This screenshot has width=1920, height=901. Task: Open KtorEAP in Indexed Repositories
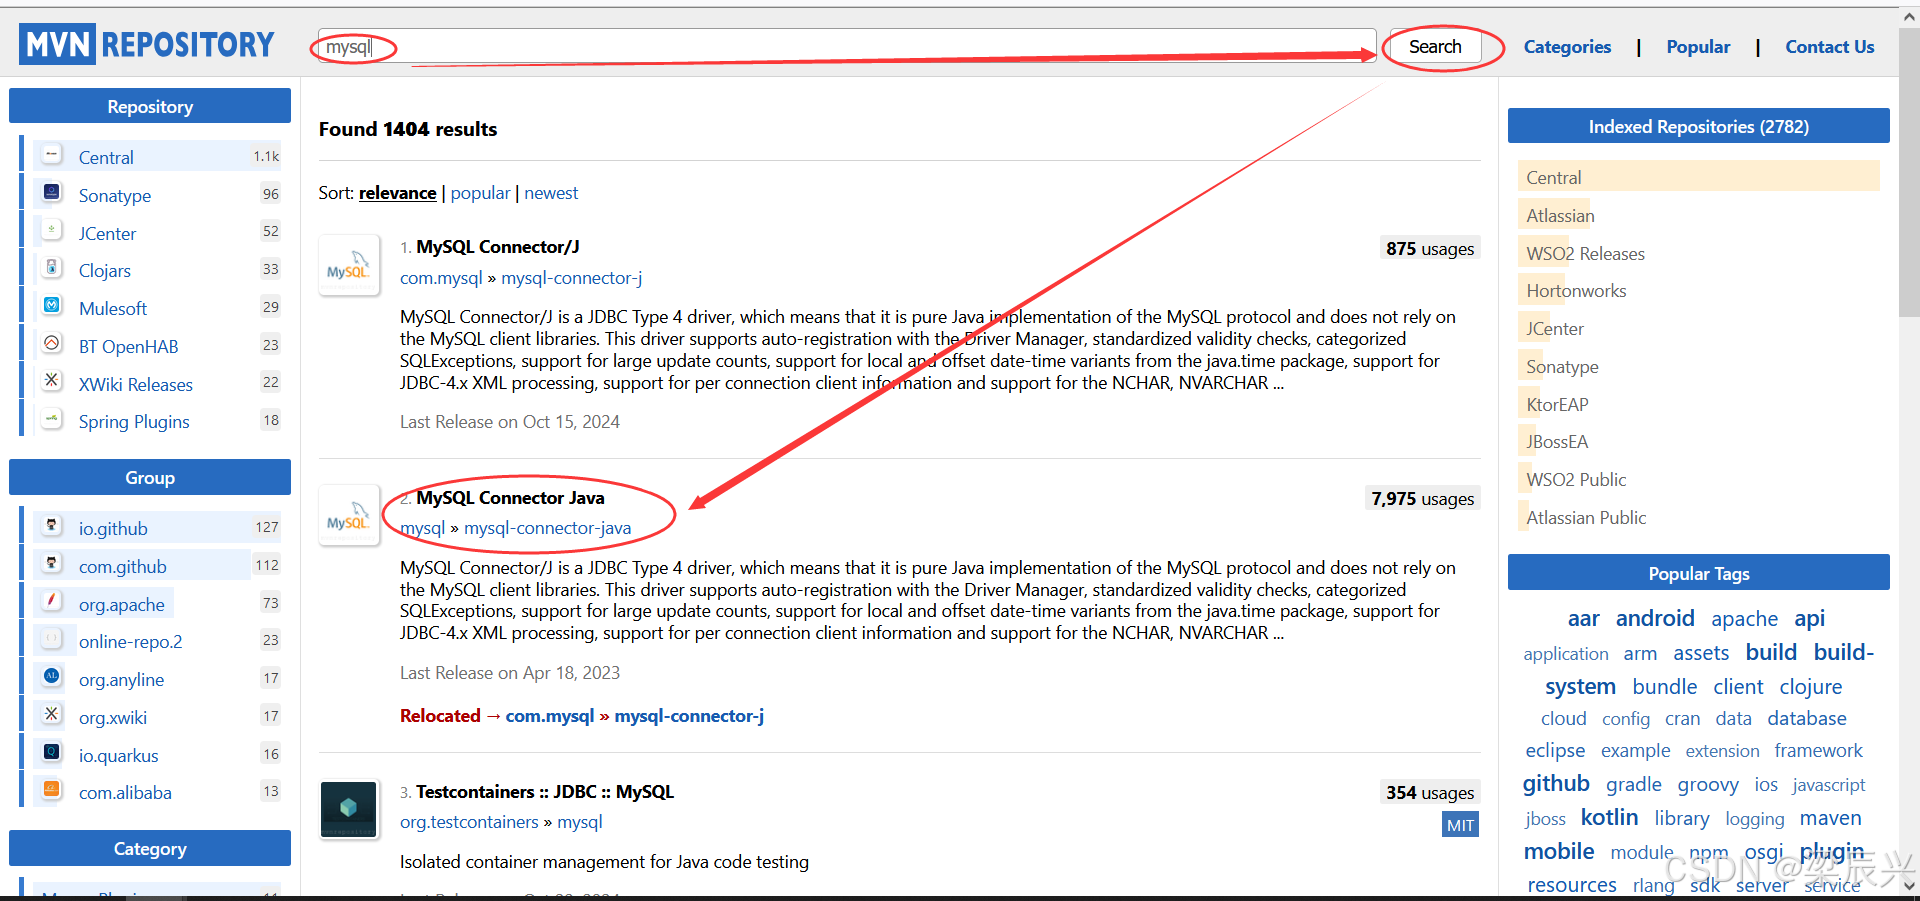tap(1557, 405)
